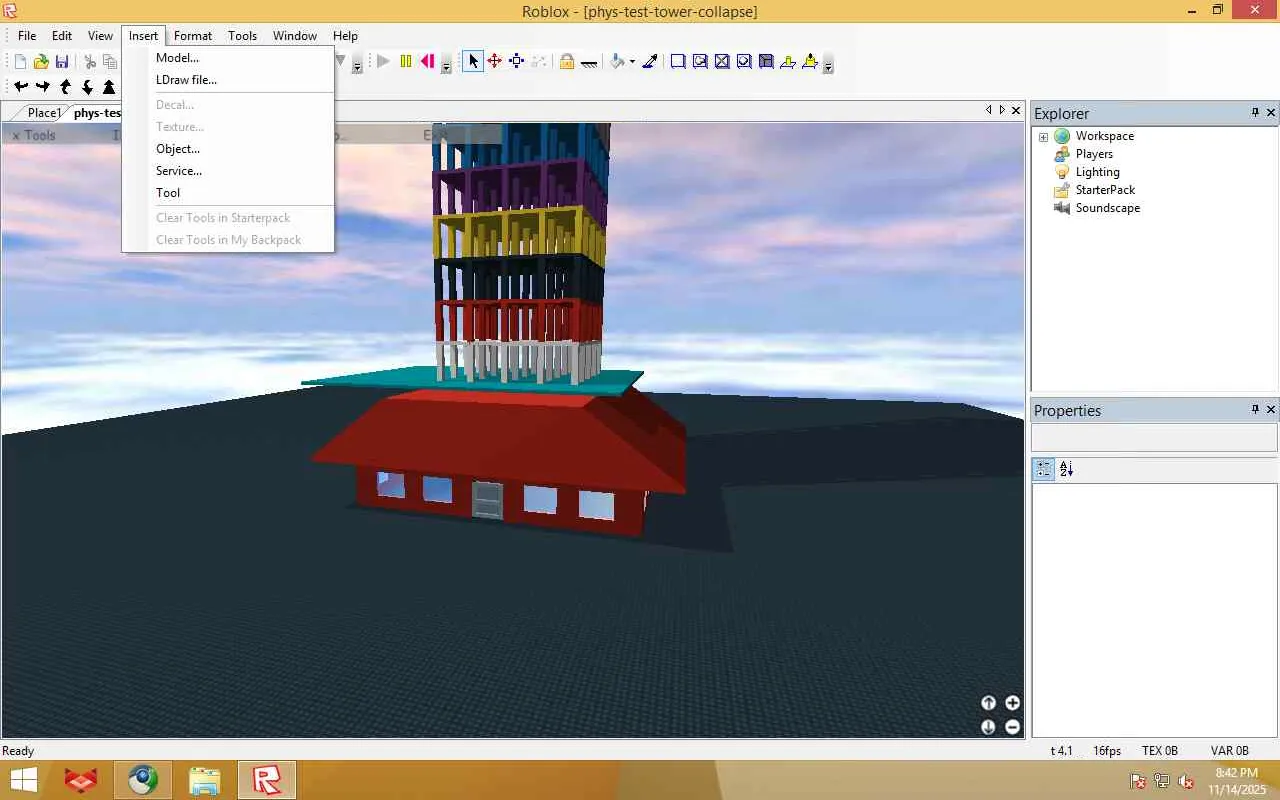Click the second square surface tool icon
1280x800 pixels.
pyautogui.click(x=700, y=62)
